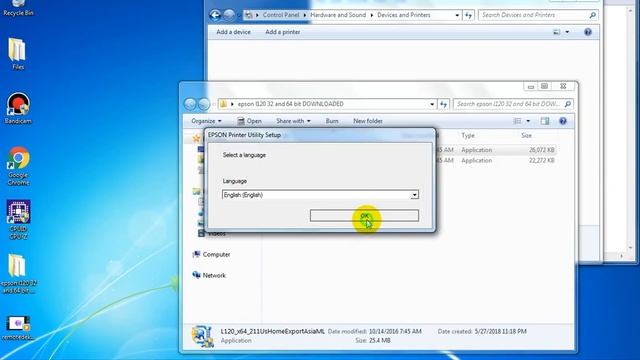Click New folder in the toolbar

(368, 121)
